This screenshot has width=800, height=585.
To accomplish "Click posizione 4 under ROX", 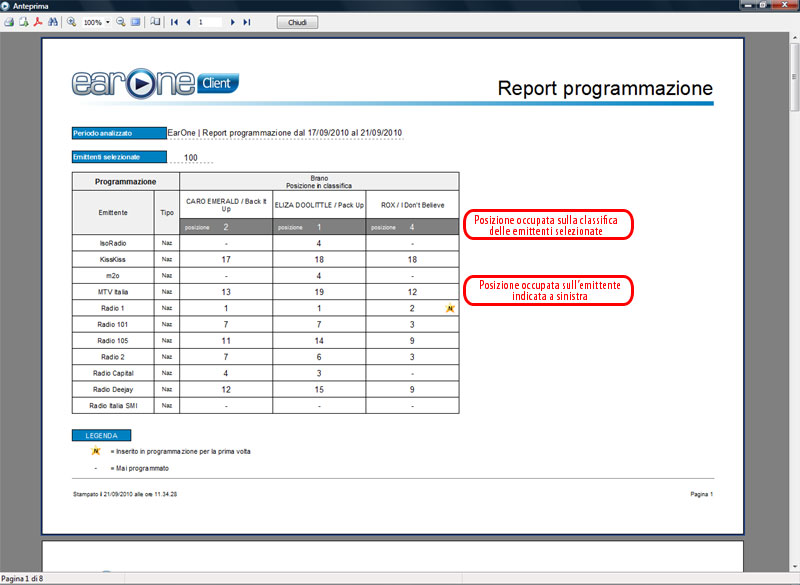I will (412, 227).
